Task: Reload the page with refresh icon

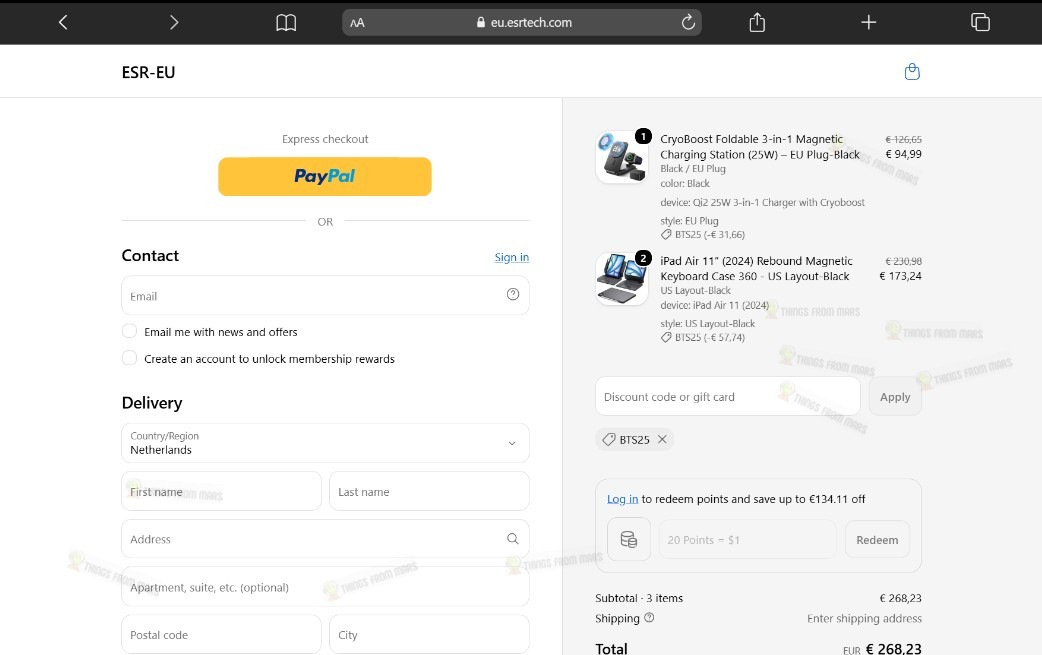Action: click(x=688, y=22)
